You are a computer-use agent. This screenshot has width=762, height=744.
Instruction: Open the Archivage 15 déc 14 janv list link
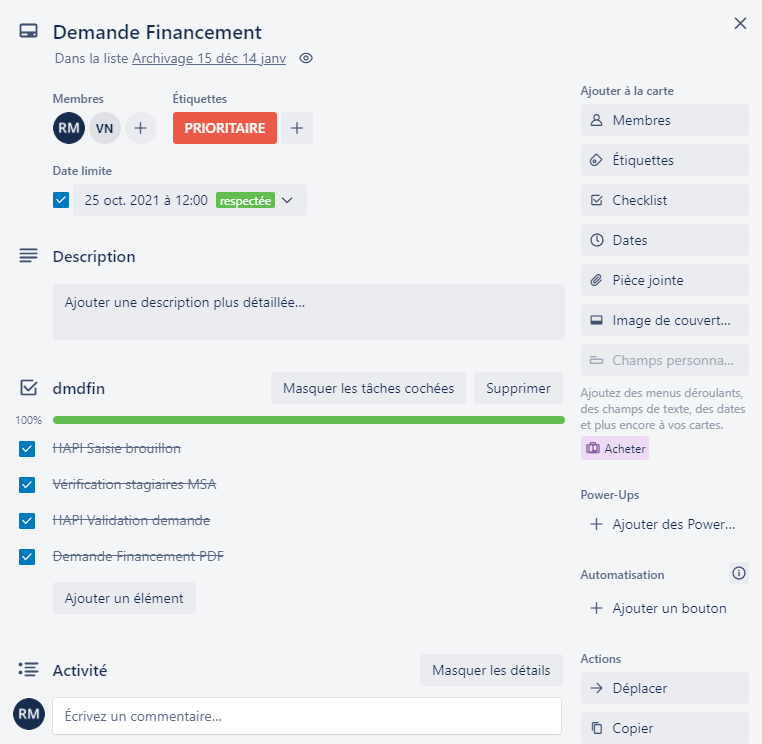pos(209,58)
